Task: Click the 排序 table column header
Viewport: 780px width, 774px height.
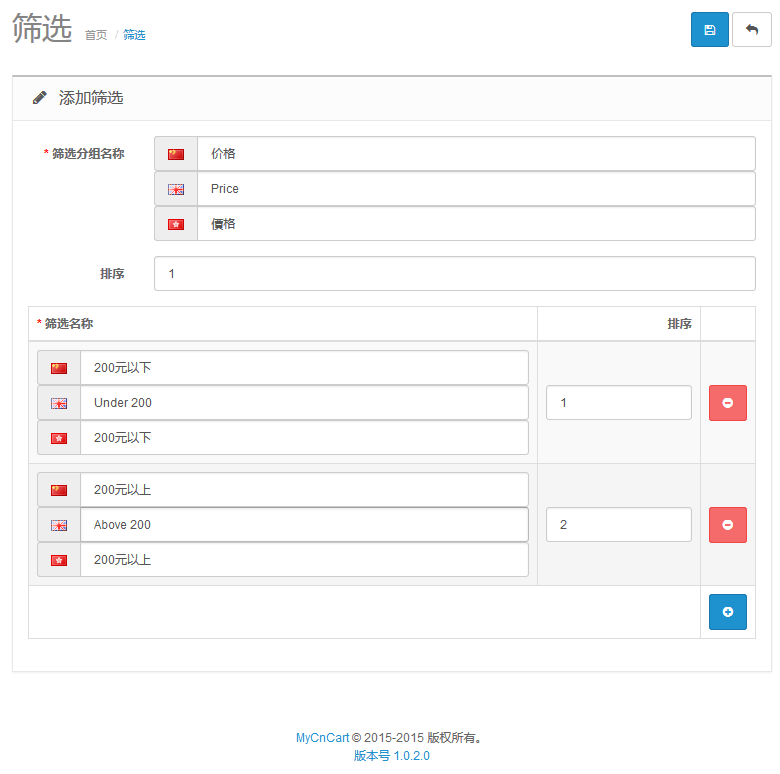Action: [x=679, y=324]
